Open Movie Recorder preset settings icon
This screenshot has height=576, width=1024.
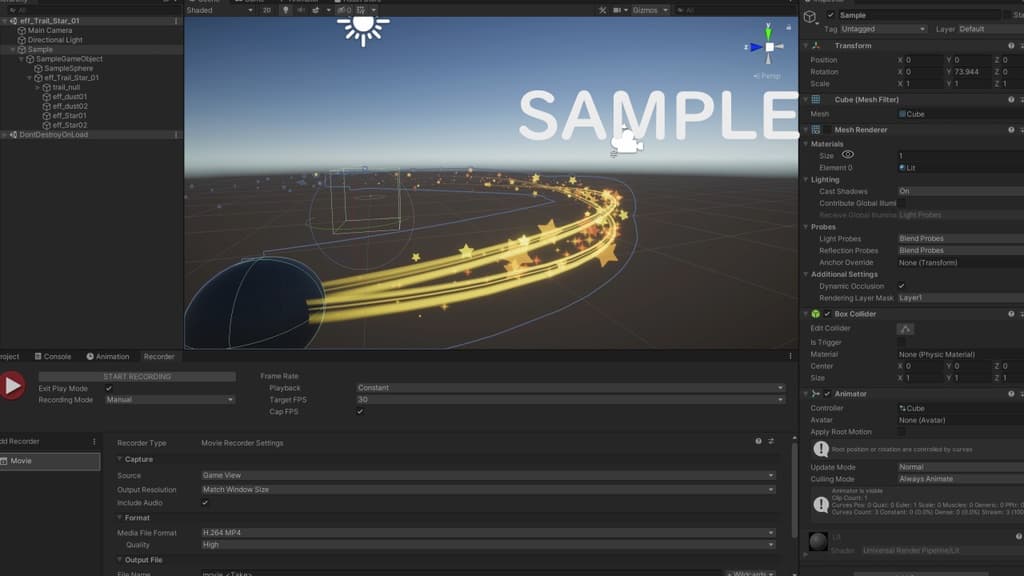770,442
